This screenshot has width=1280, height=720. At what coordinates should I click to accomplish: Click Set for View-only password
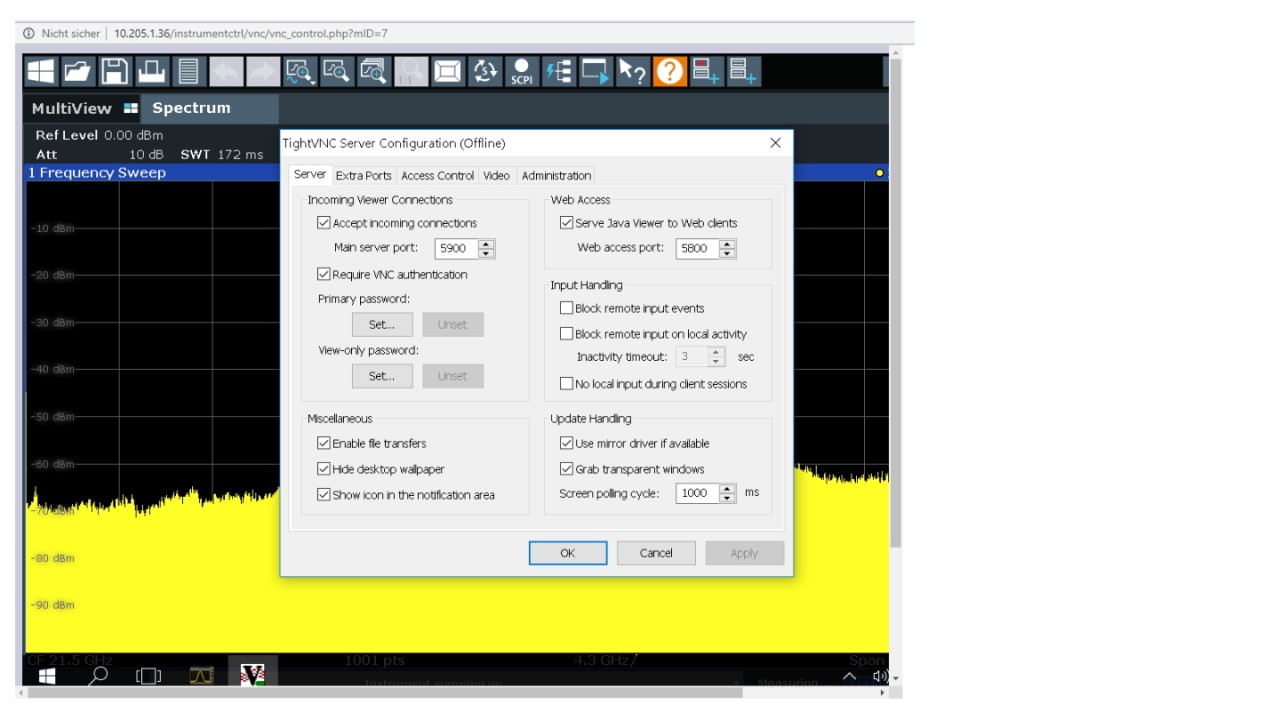click(382, 376)
